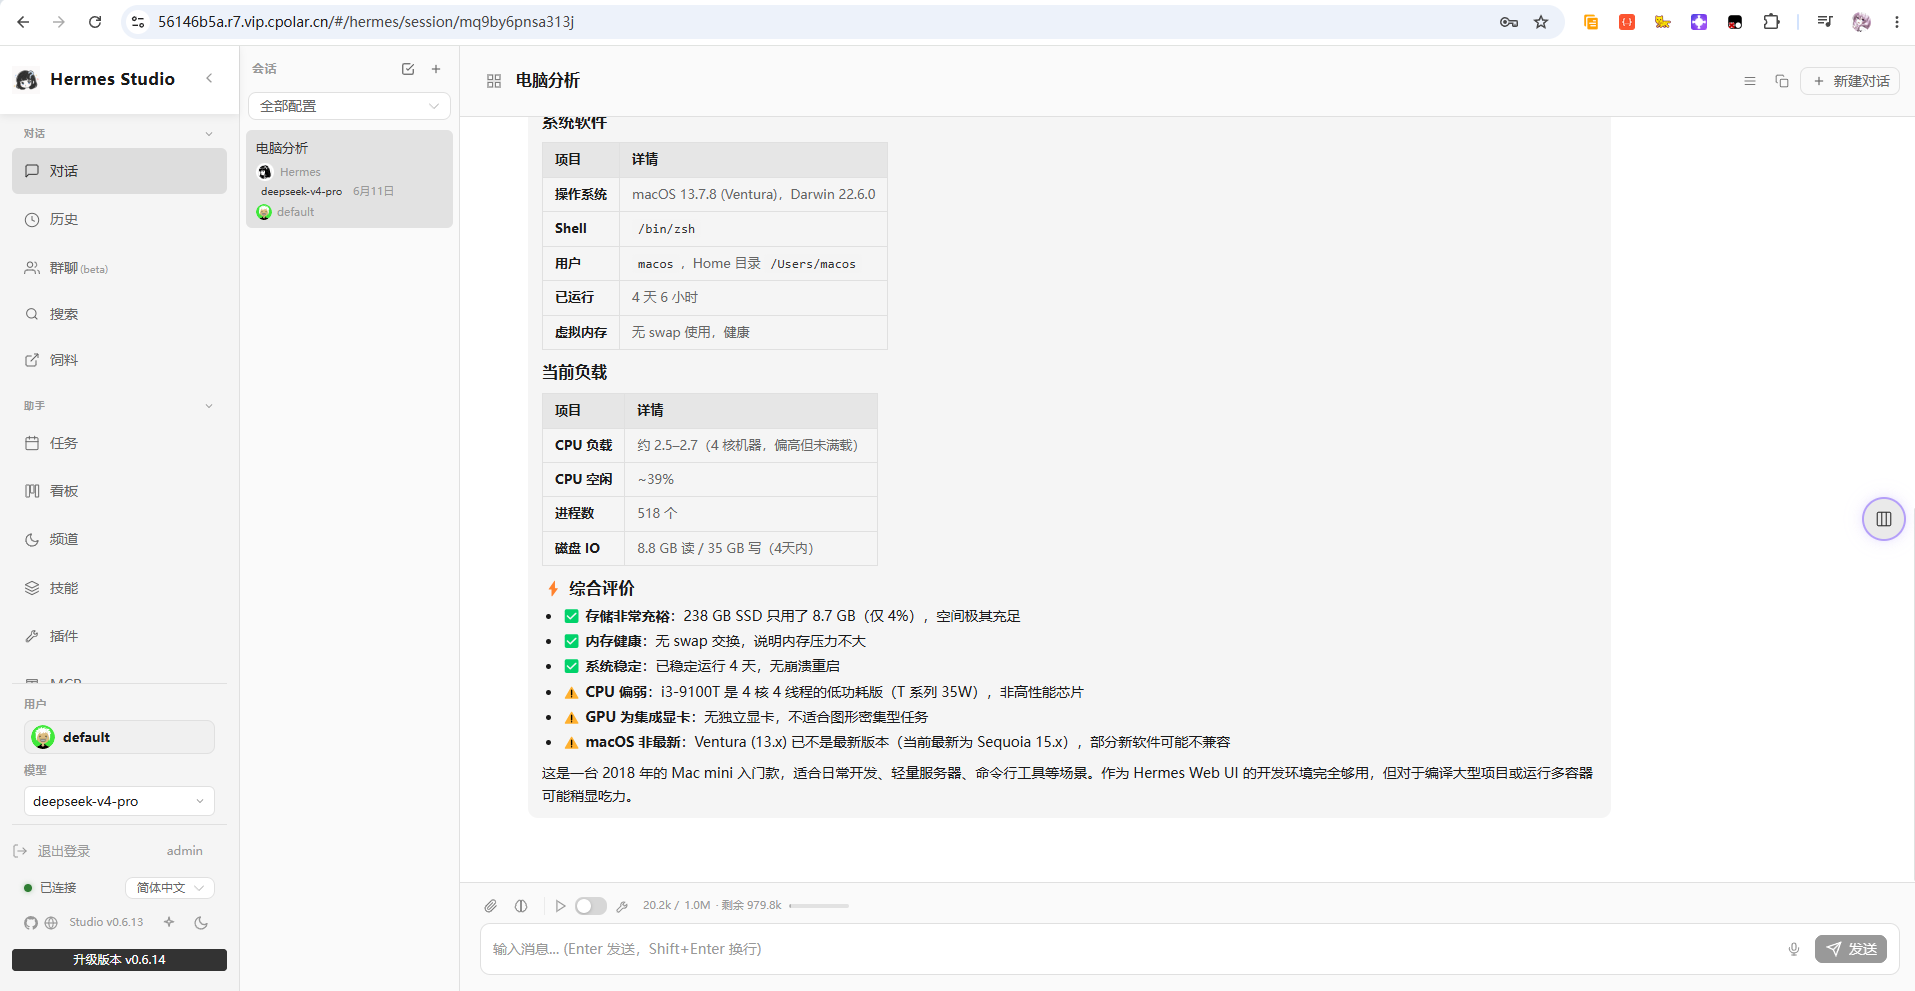Open 群聊 (beta) in the sidebar

click(119, 268)
